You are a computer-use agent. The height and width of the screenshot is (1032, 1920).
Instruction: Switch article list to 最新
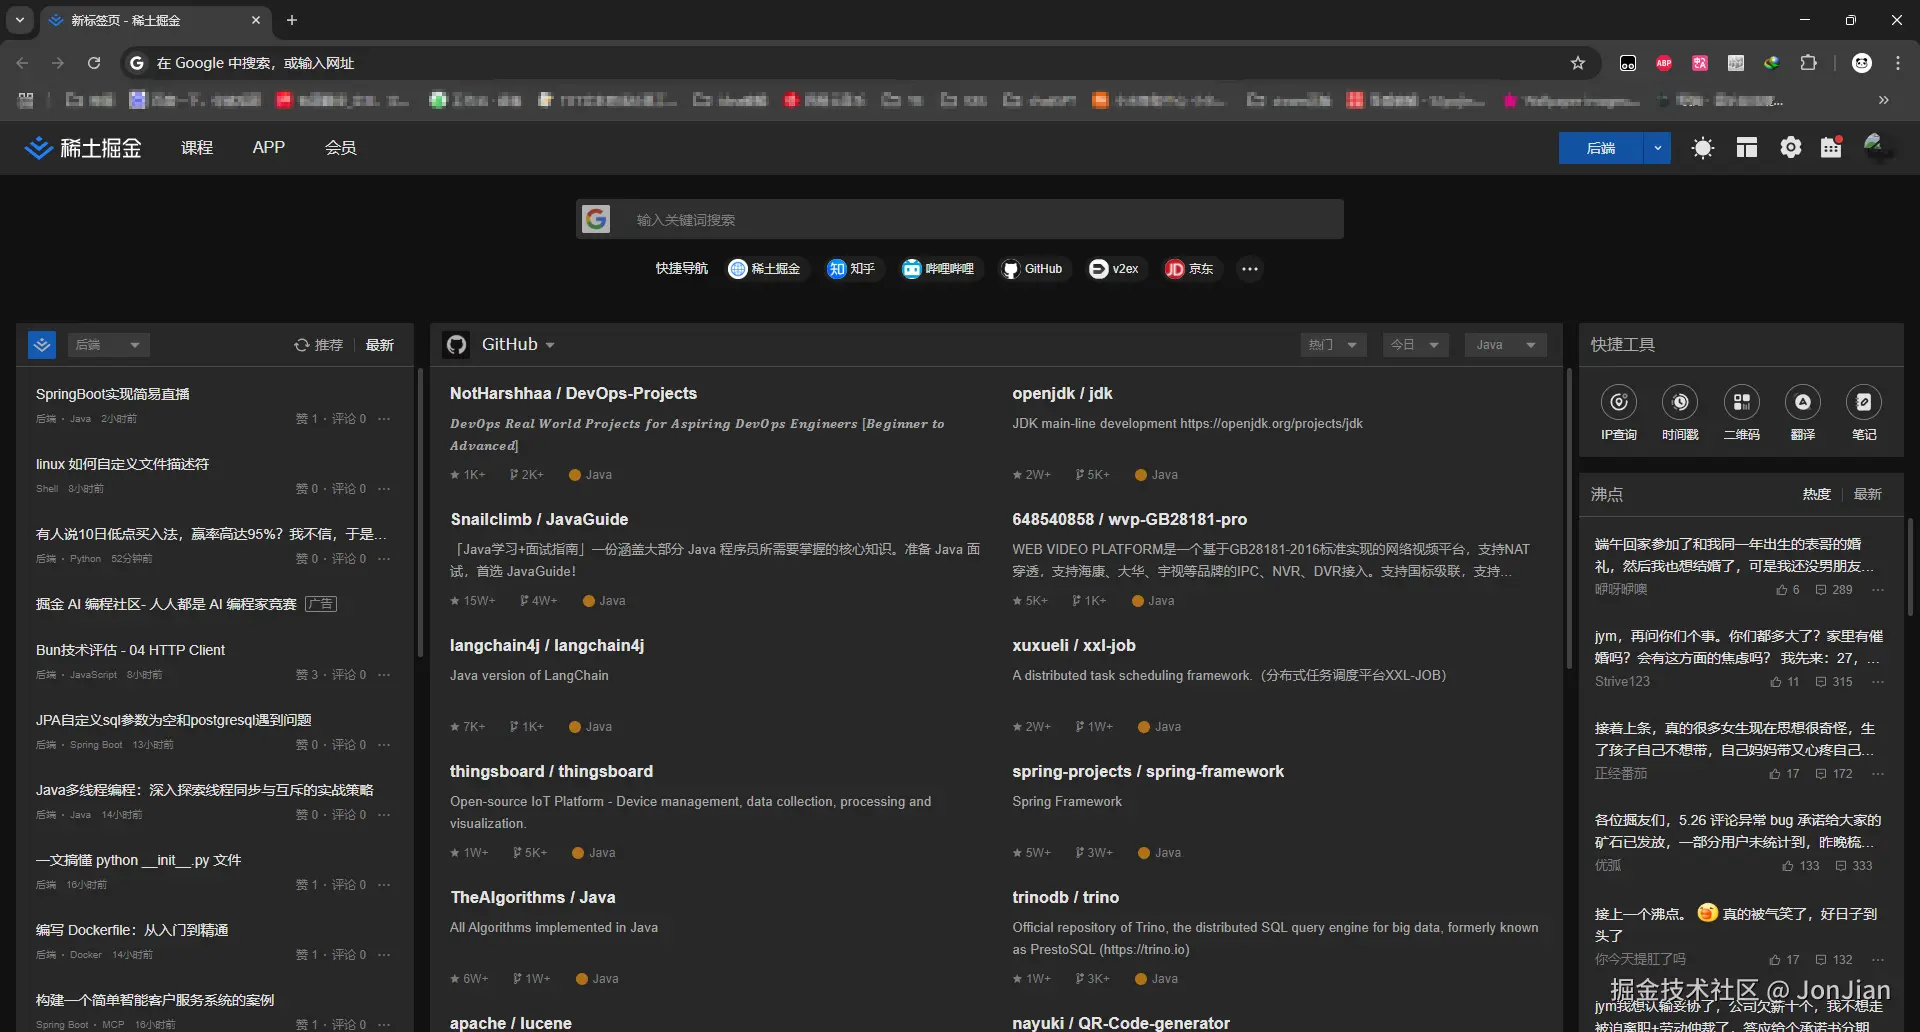click(x=379, y=345)
